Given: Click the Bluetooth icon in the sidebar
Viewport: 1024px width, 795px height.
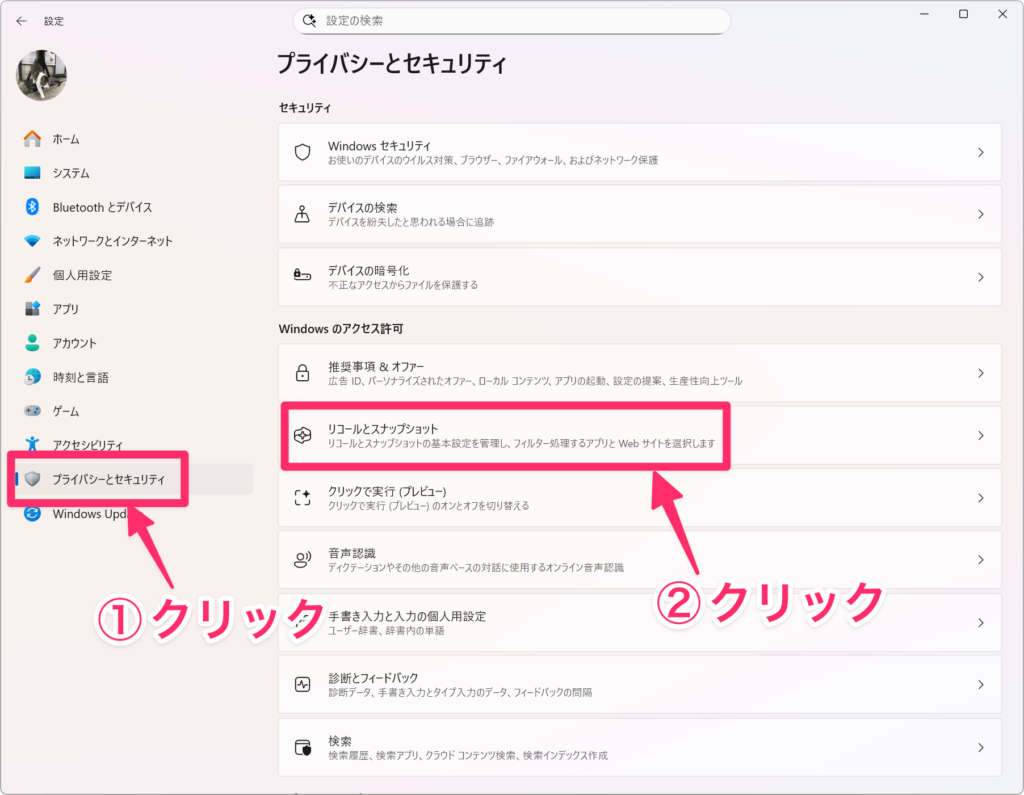Looking at the screenshot, I should coord(32,206).
